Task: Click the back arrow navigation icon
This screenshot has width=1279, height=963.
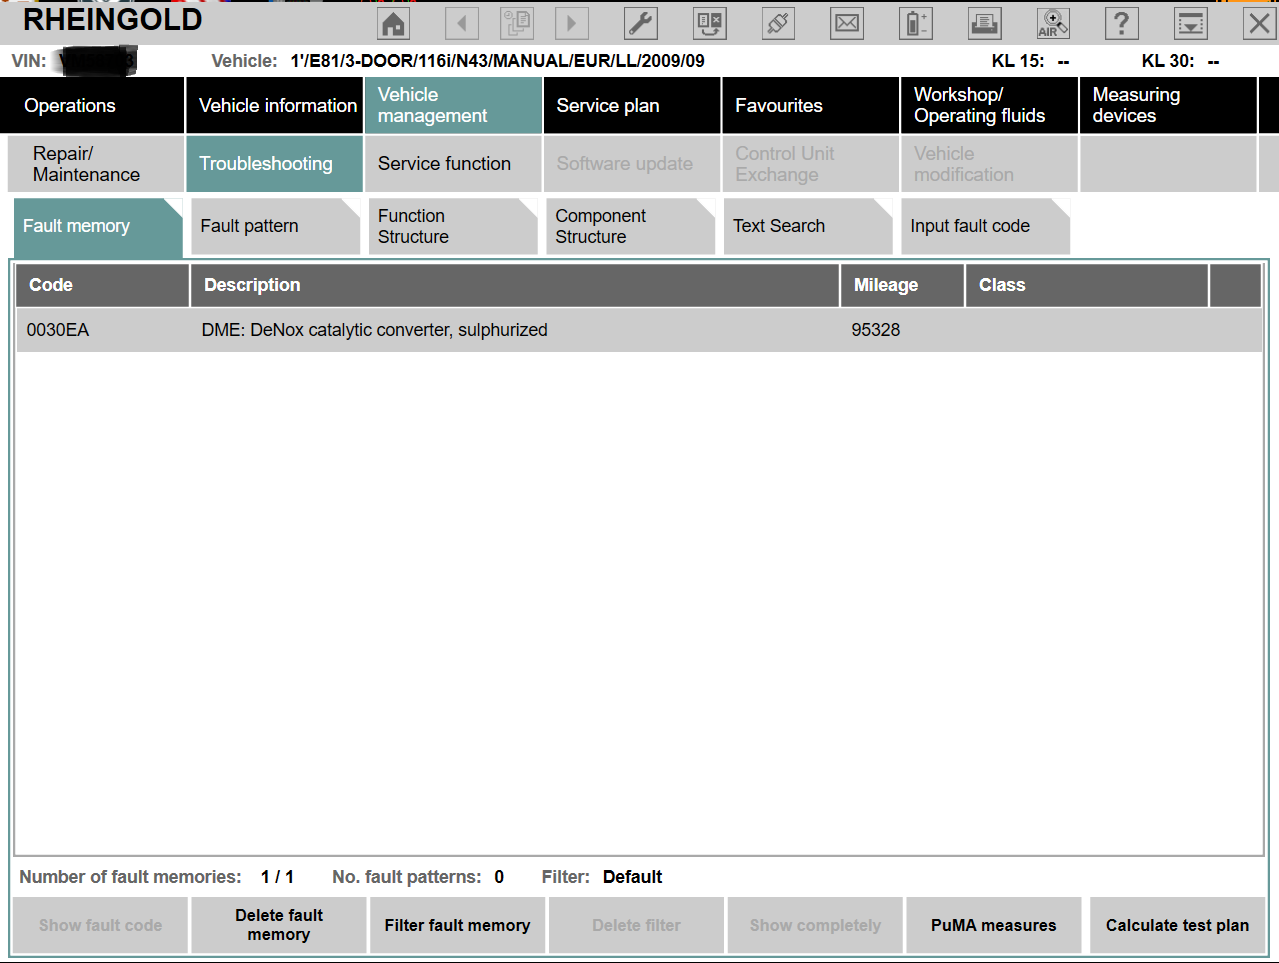Action: coord(461,23)
